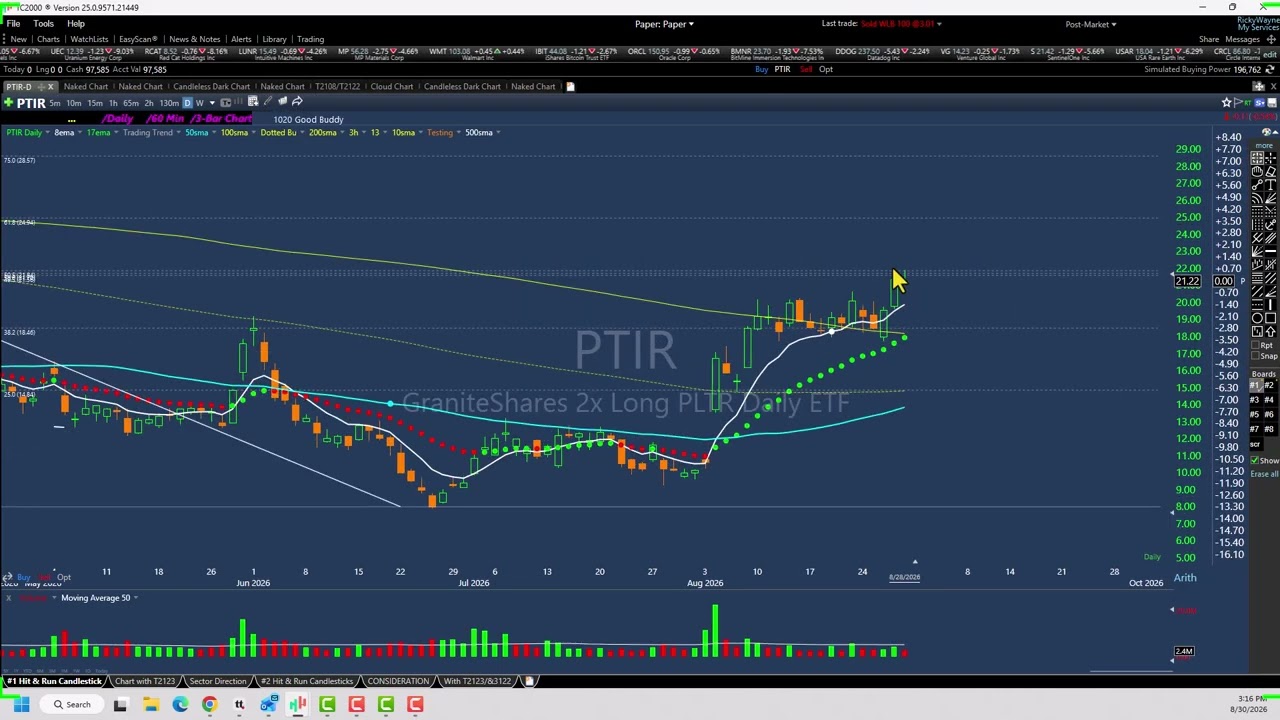
Task: Switch to the T2108/T2122 chart tab
Action: 336,86
